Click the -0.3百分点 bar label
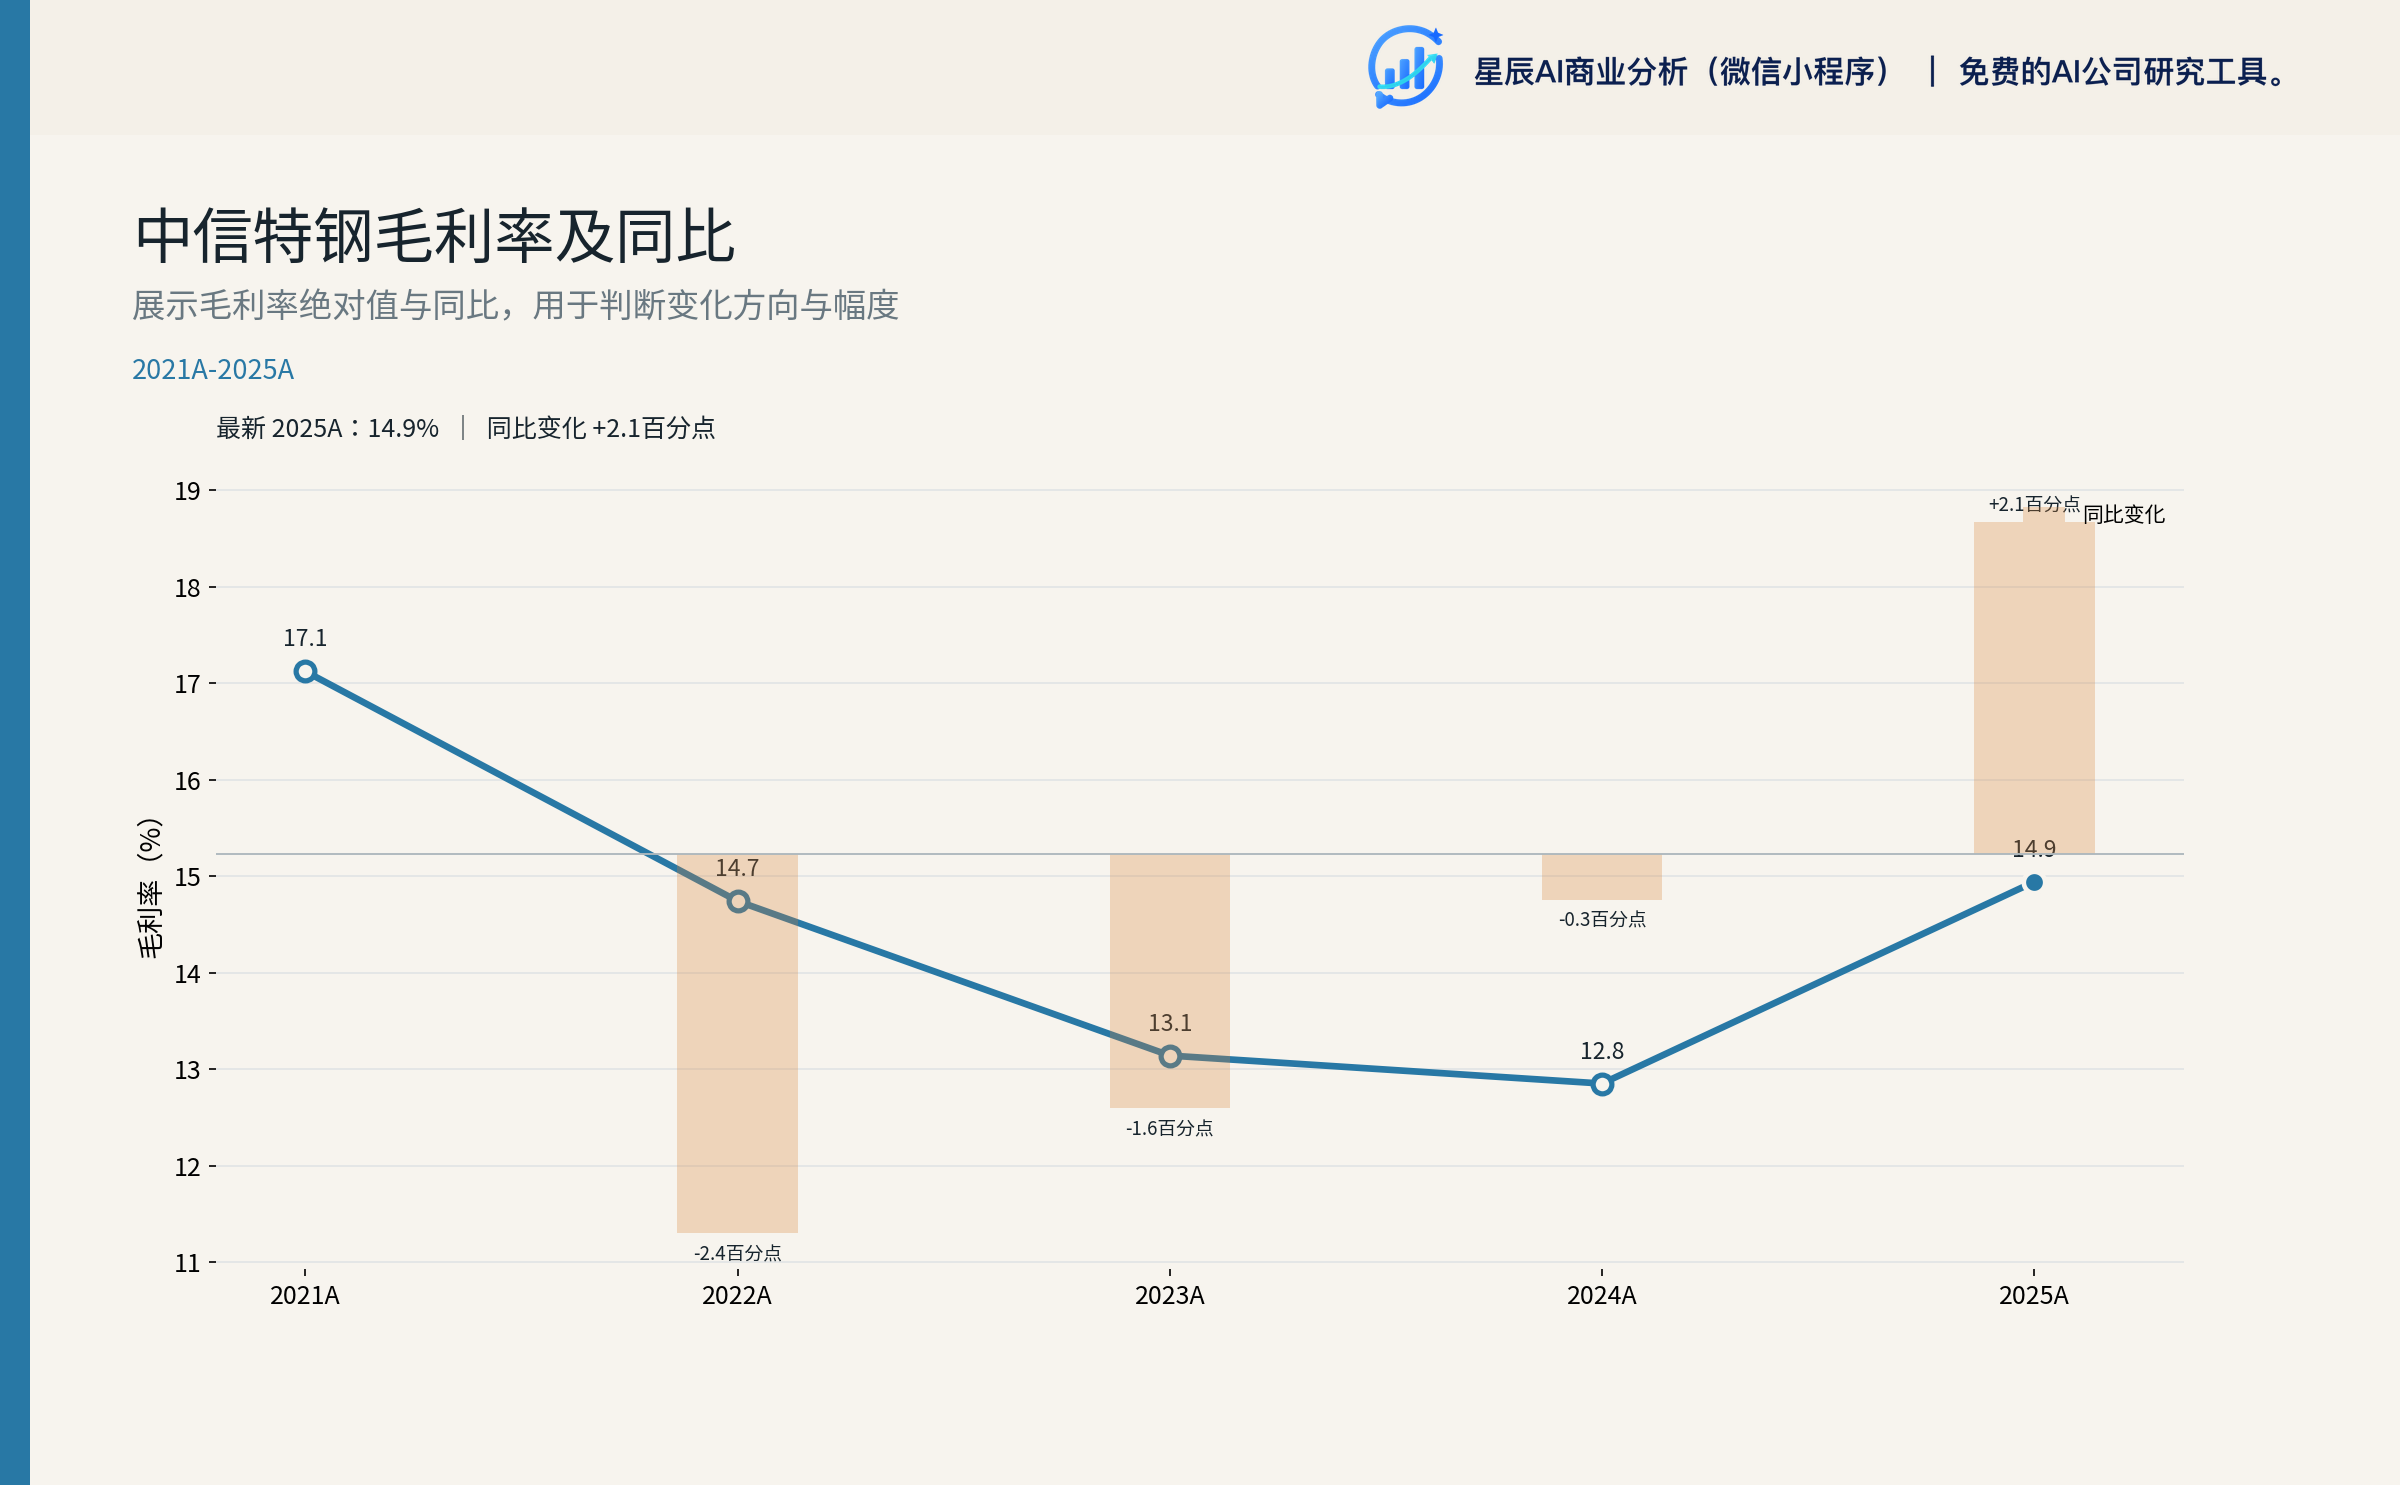This screenshot has height=1485, width=2400. (1602, 919)
